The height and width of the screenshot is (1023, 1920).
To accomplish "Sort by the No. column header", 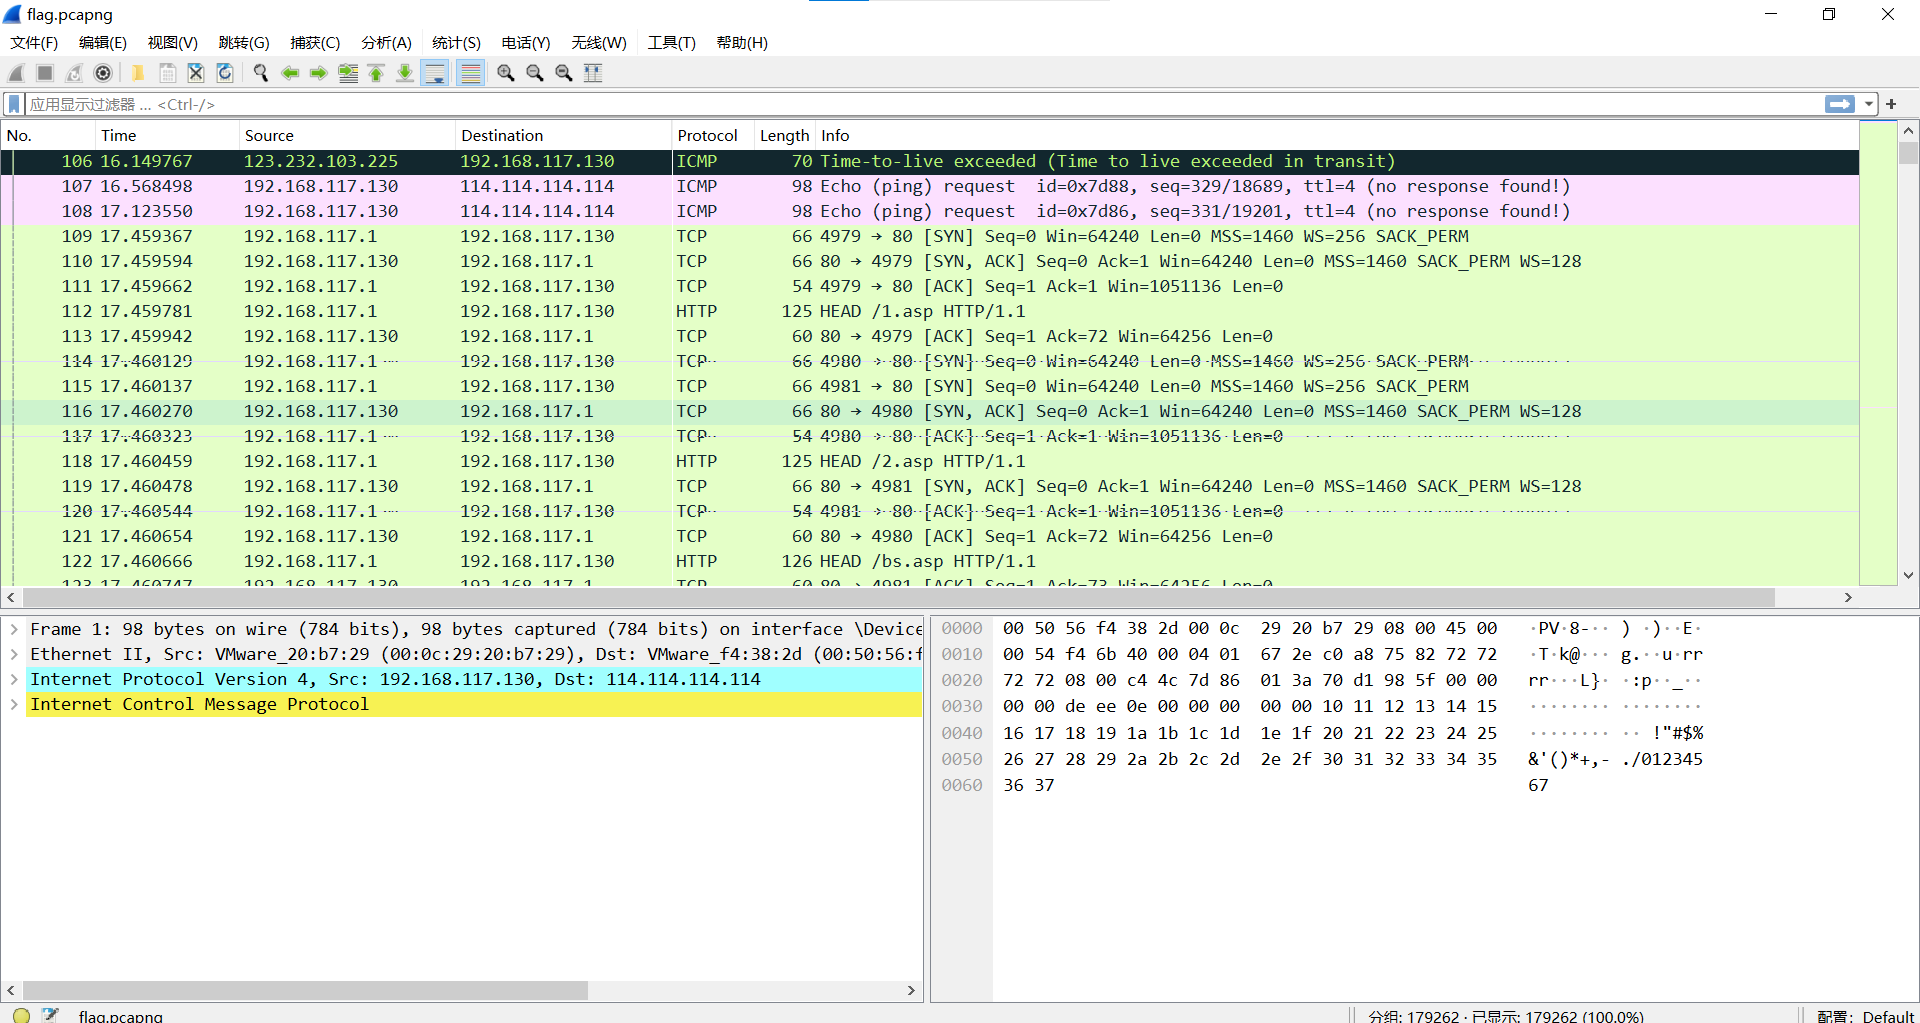I will point(48,135).
